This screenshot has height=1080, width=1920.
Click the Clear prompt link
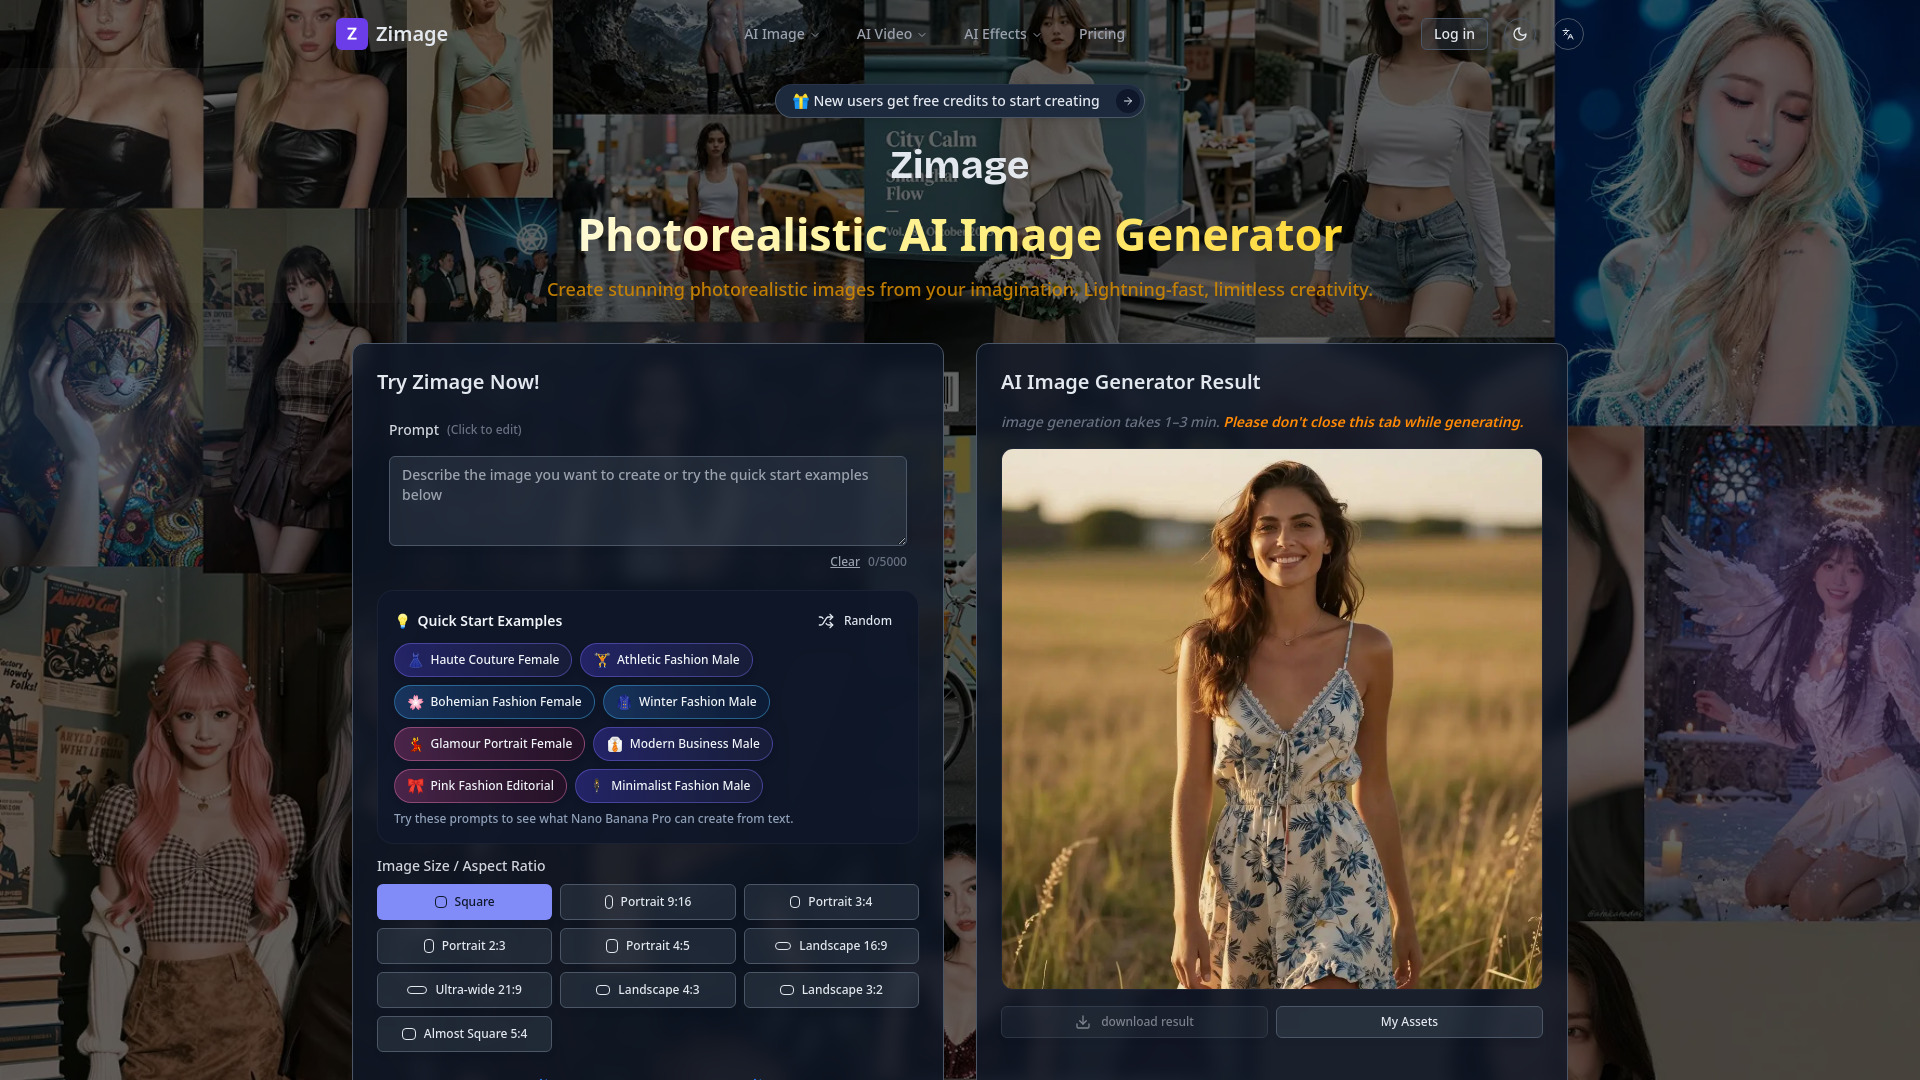coord(844,562)
